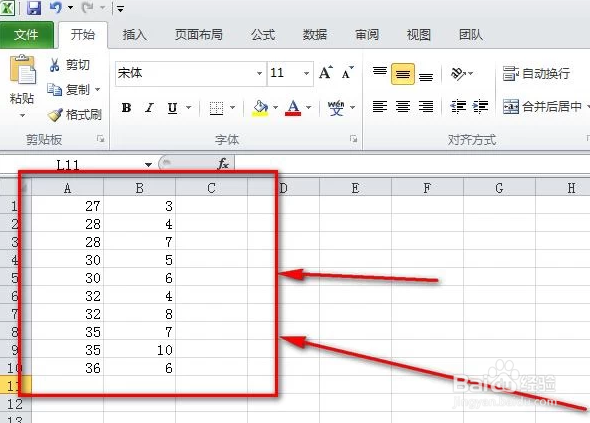Select column G header
The image size is (590, 423).
[499, 188]
